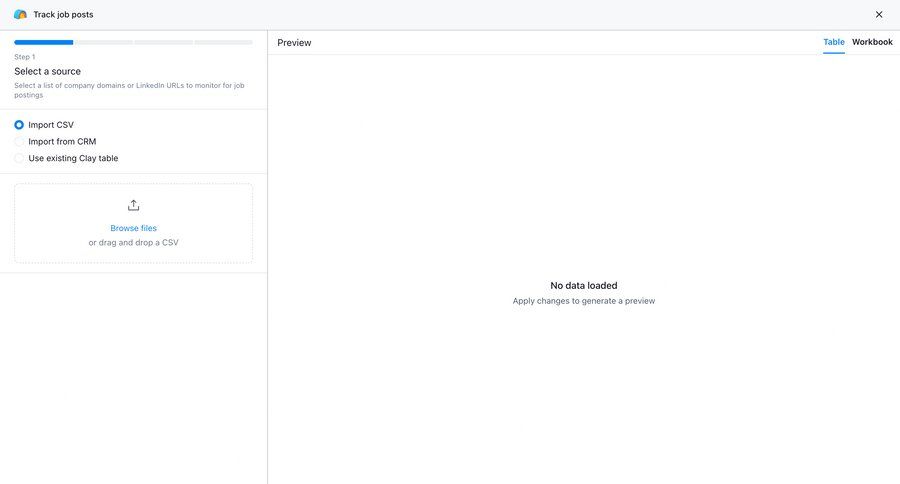Click the 'No data loaded' message
900x484 pixels.
pyautogui.click(x=584, y=285)
